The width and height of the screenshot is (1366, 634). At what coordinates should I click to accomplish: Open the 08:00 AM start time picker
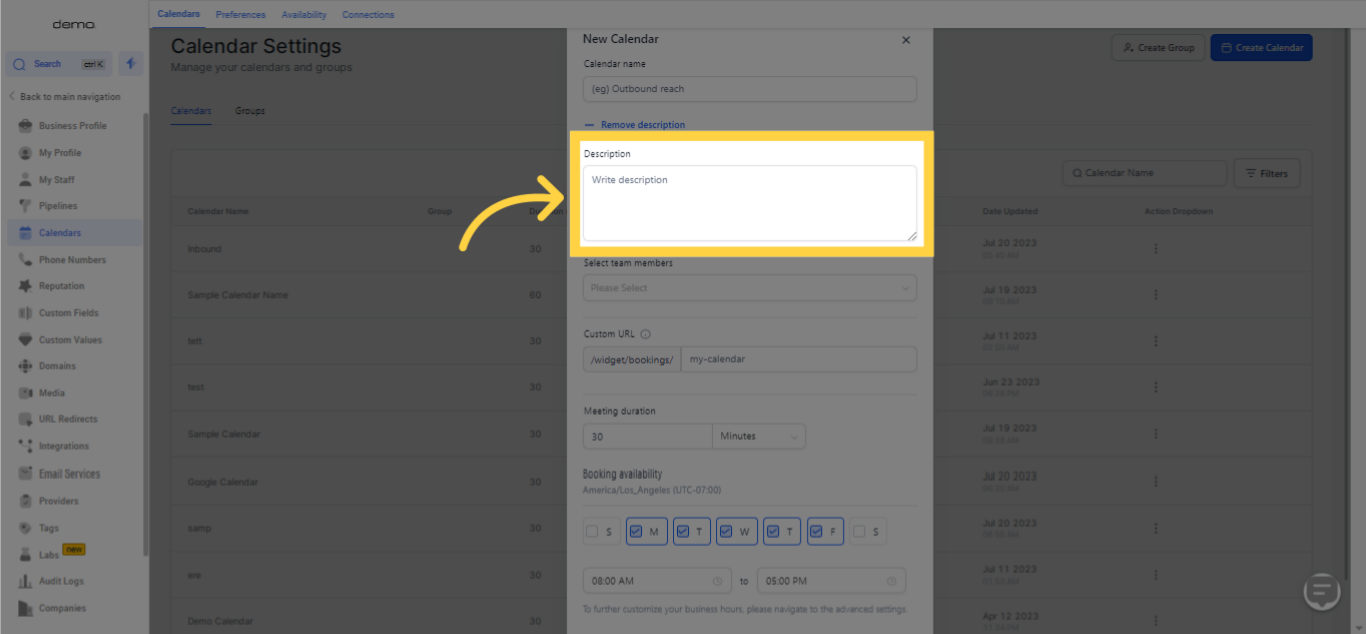(x=656, y=581)
